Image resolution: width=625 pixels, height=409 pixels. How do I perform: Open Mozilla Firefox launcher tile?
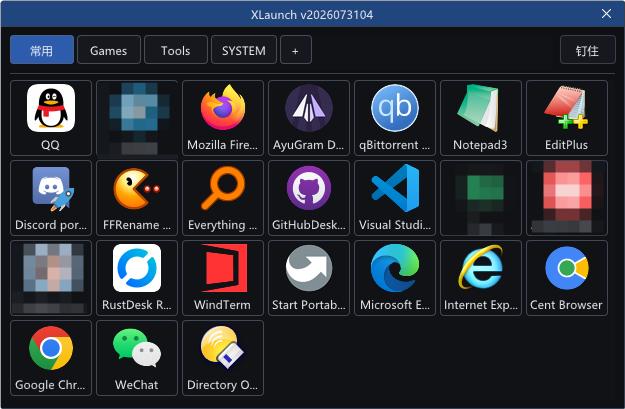pyautogui.click(x=223, y=118)
